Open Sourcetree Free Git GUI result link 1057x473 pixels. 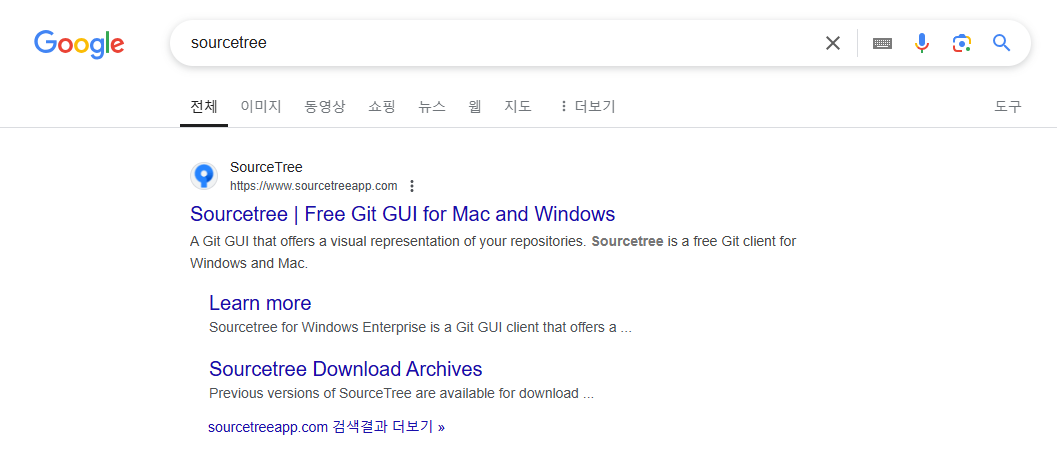tap(402, 214)
